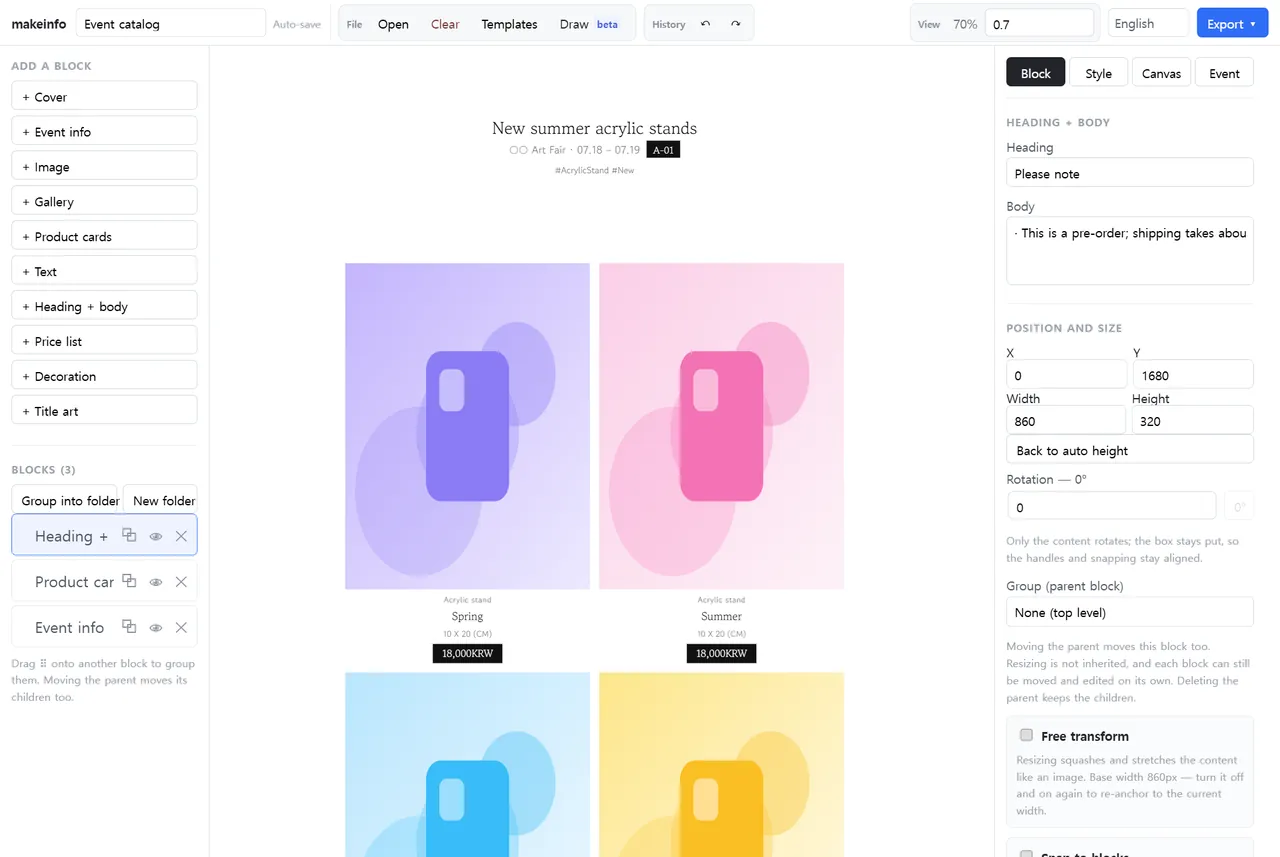This screenshot has height=857, width=1280.
Task: Duplicate the Product cards block
Action: coord(129,582)
